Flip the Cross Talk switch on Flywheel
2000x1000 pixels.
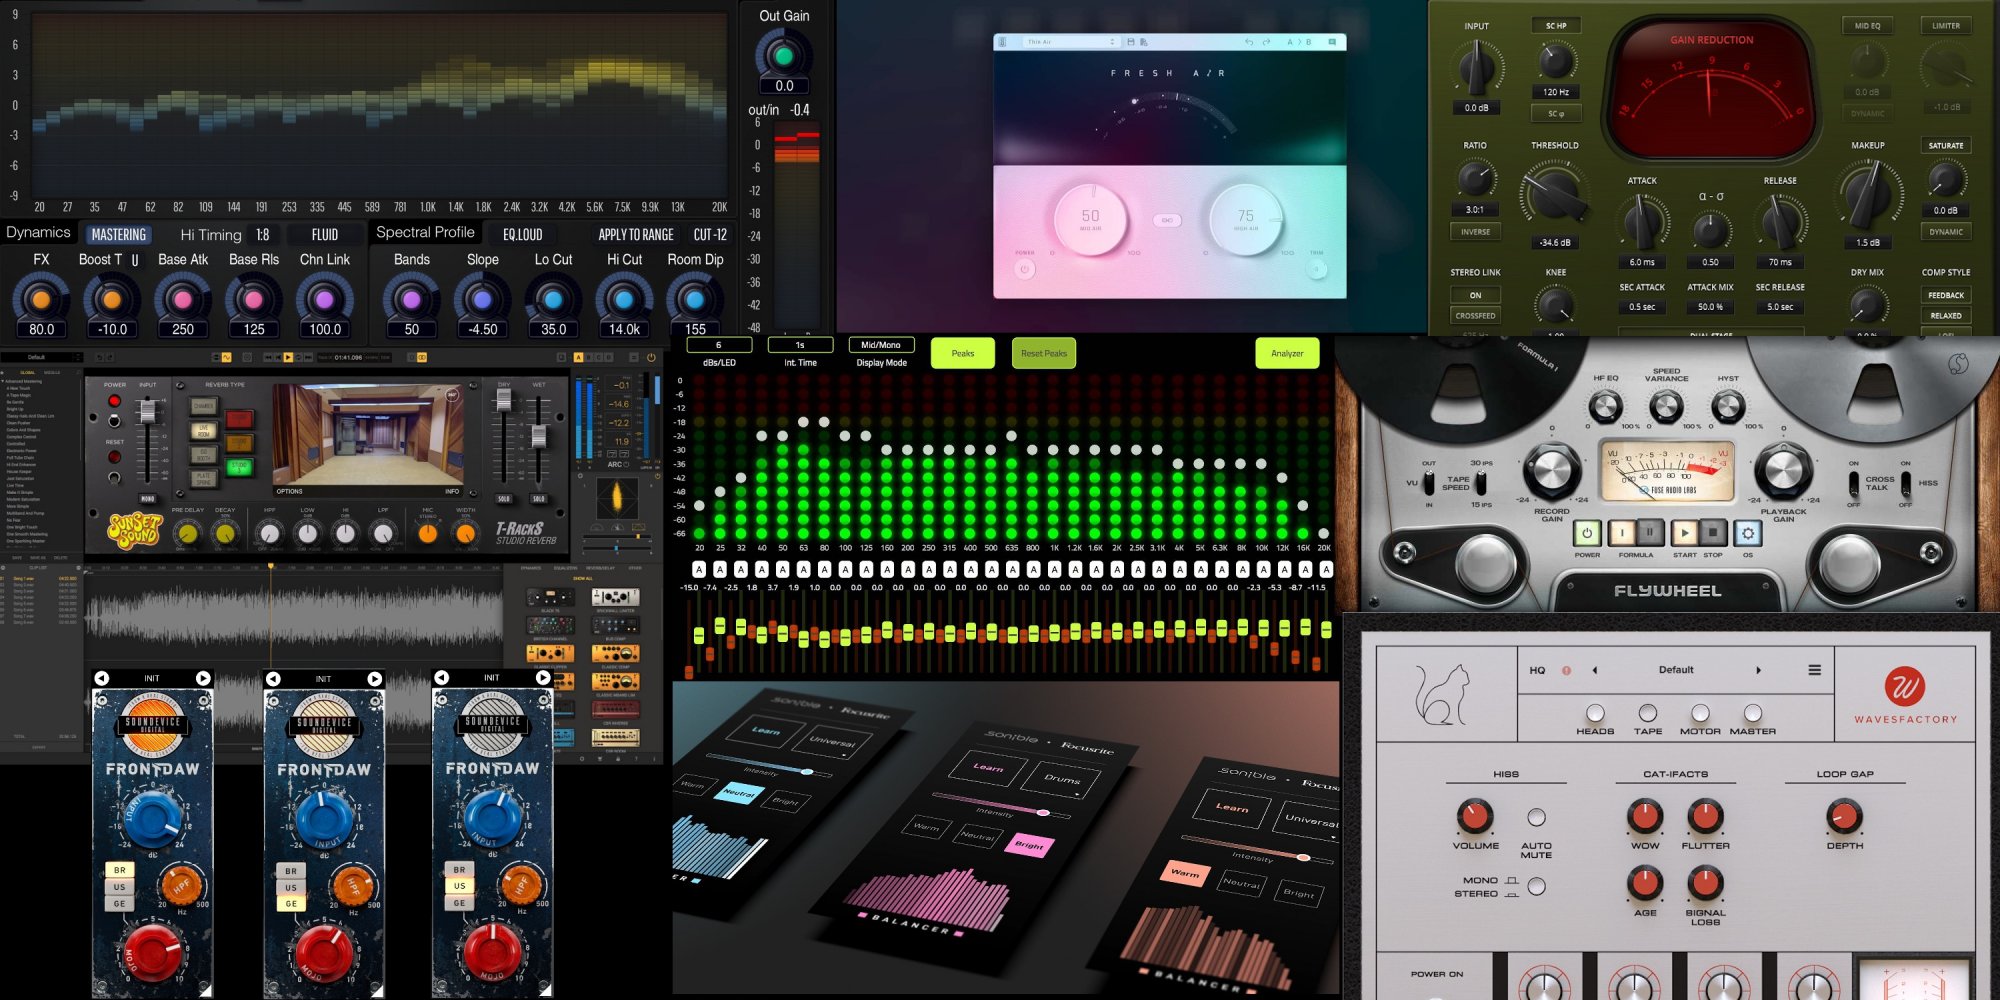point(1854,484)
